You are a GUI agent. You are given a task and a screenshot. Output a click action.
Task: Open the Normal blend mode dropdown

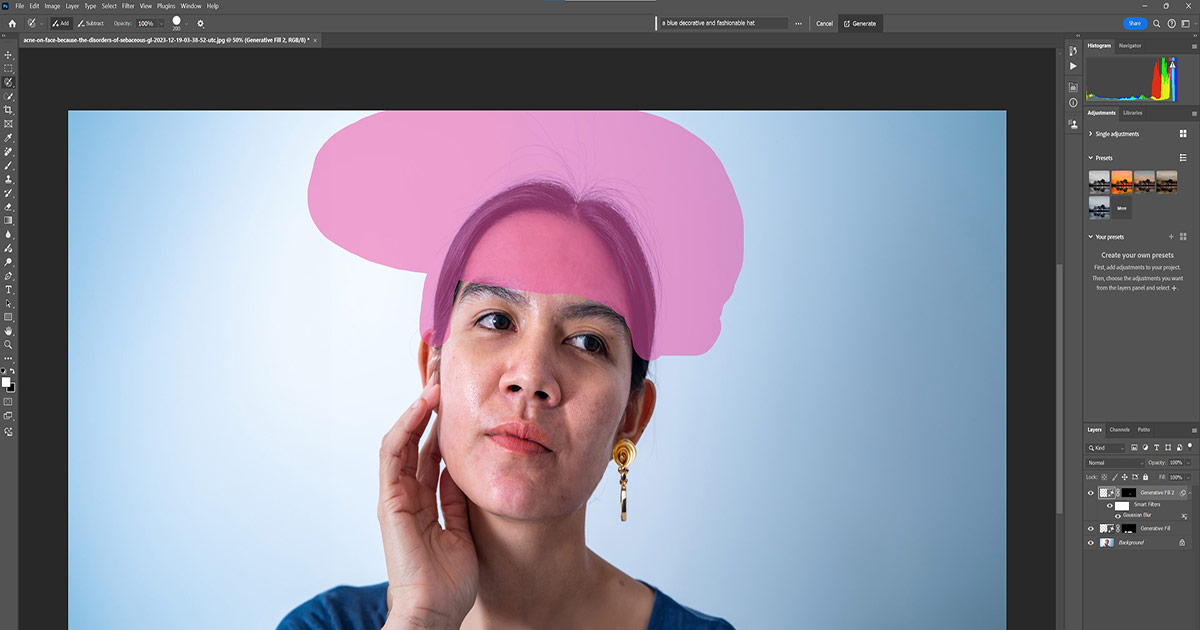coord(1113,463)
